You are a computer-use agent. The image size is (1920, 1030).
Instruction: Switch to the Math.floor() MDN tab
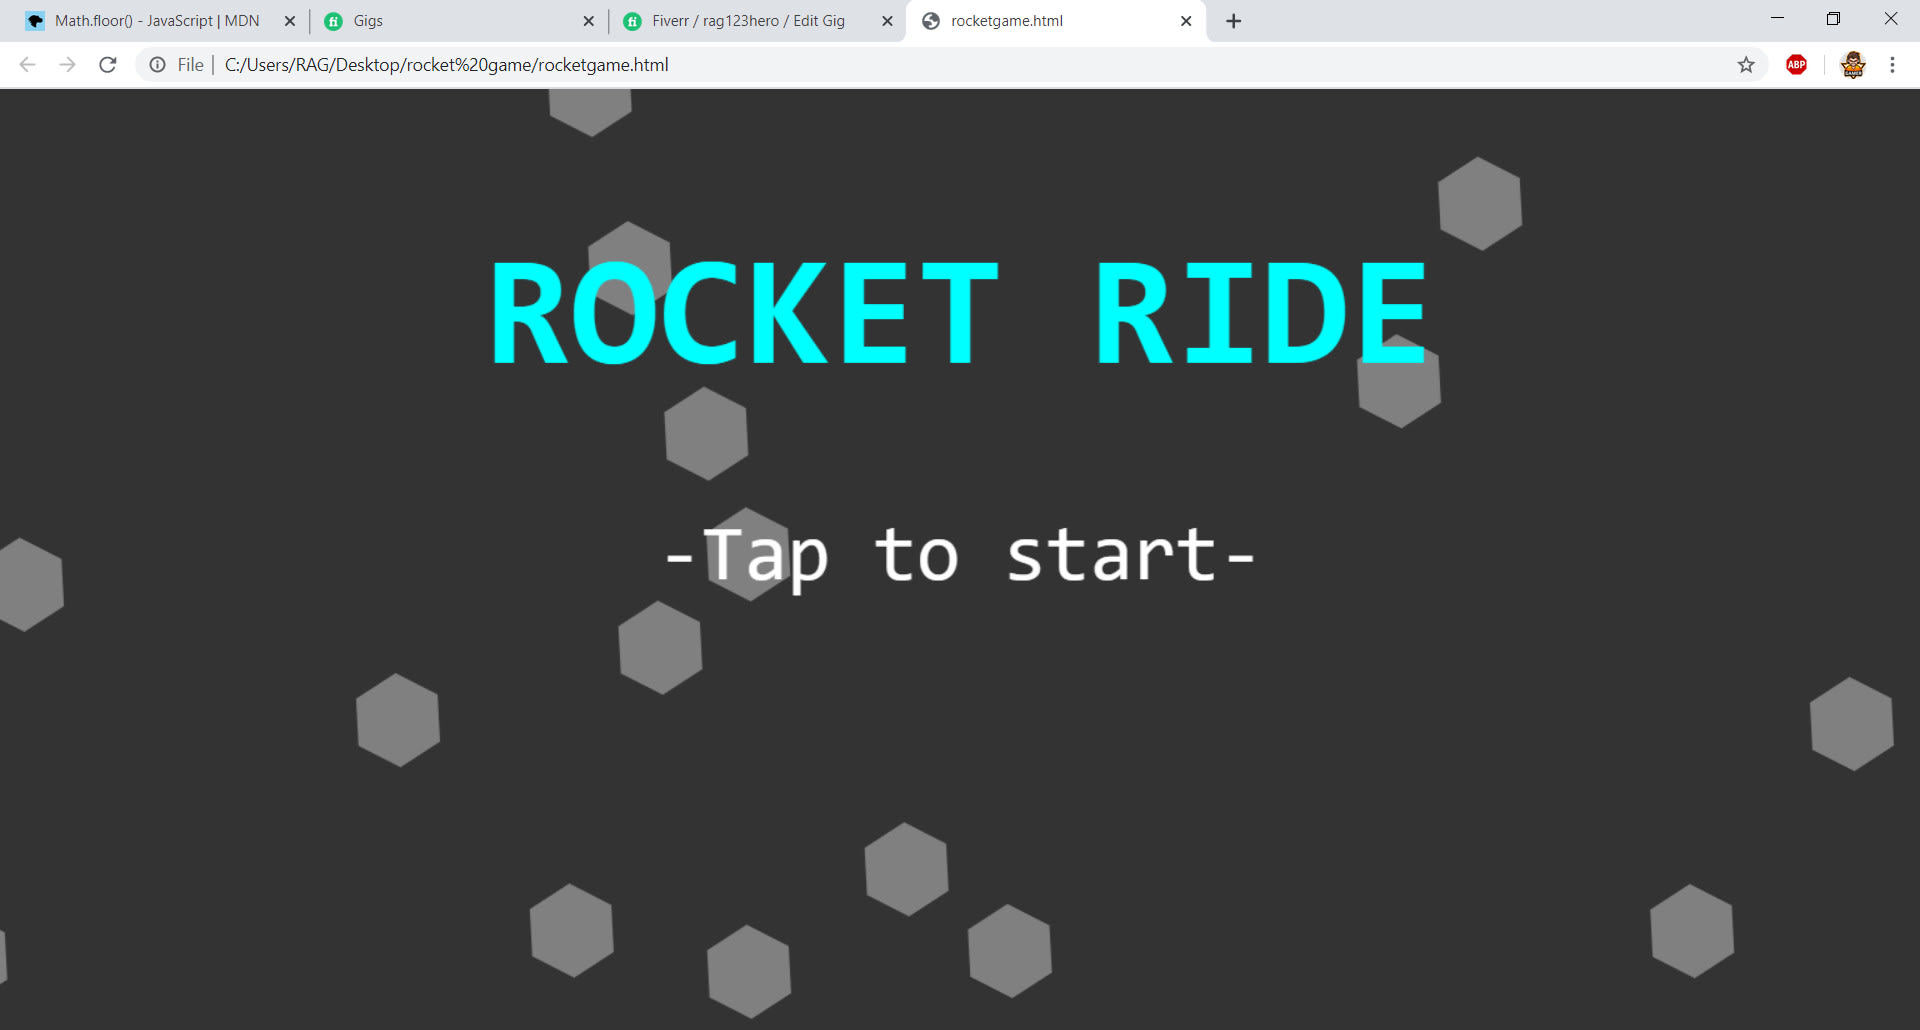pos(160,21)
